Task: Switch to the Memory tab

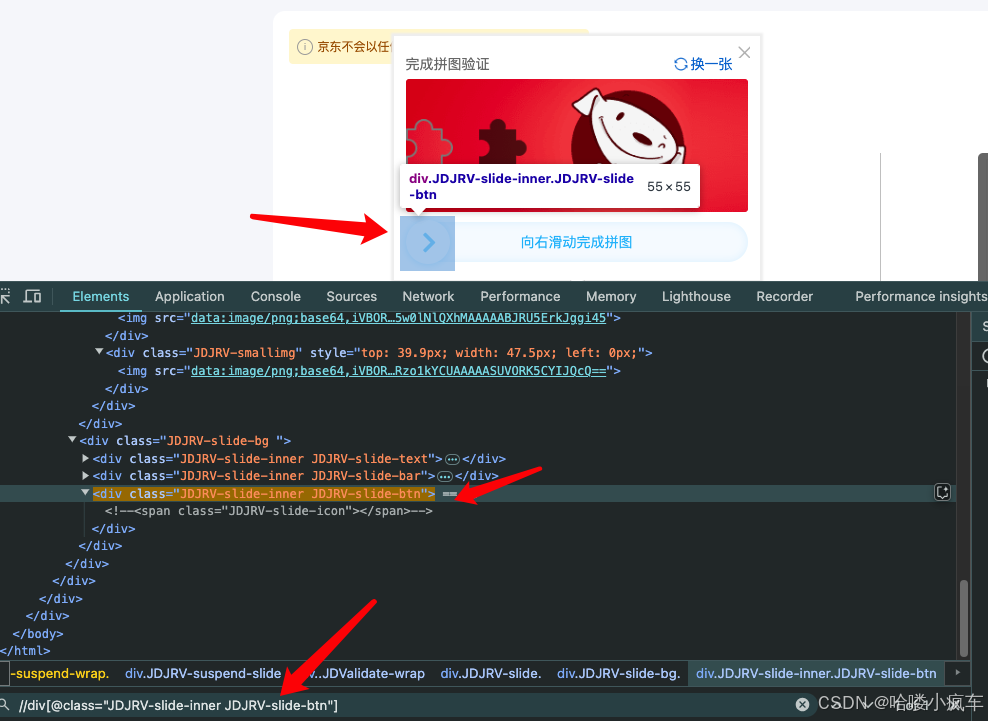Action: (611, 296)
